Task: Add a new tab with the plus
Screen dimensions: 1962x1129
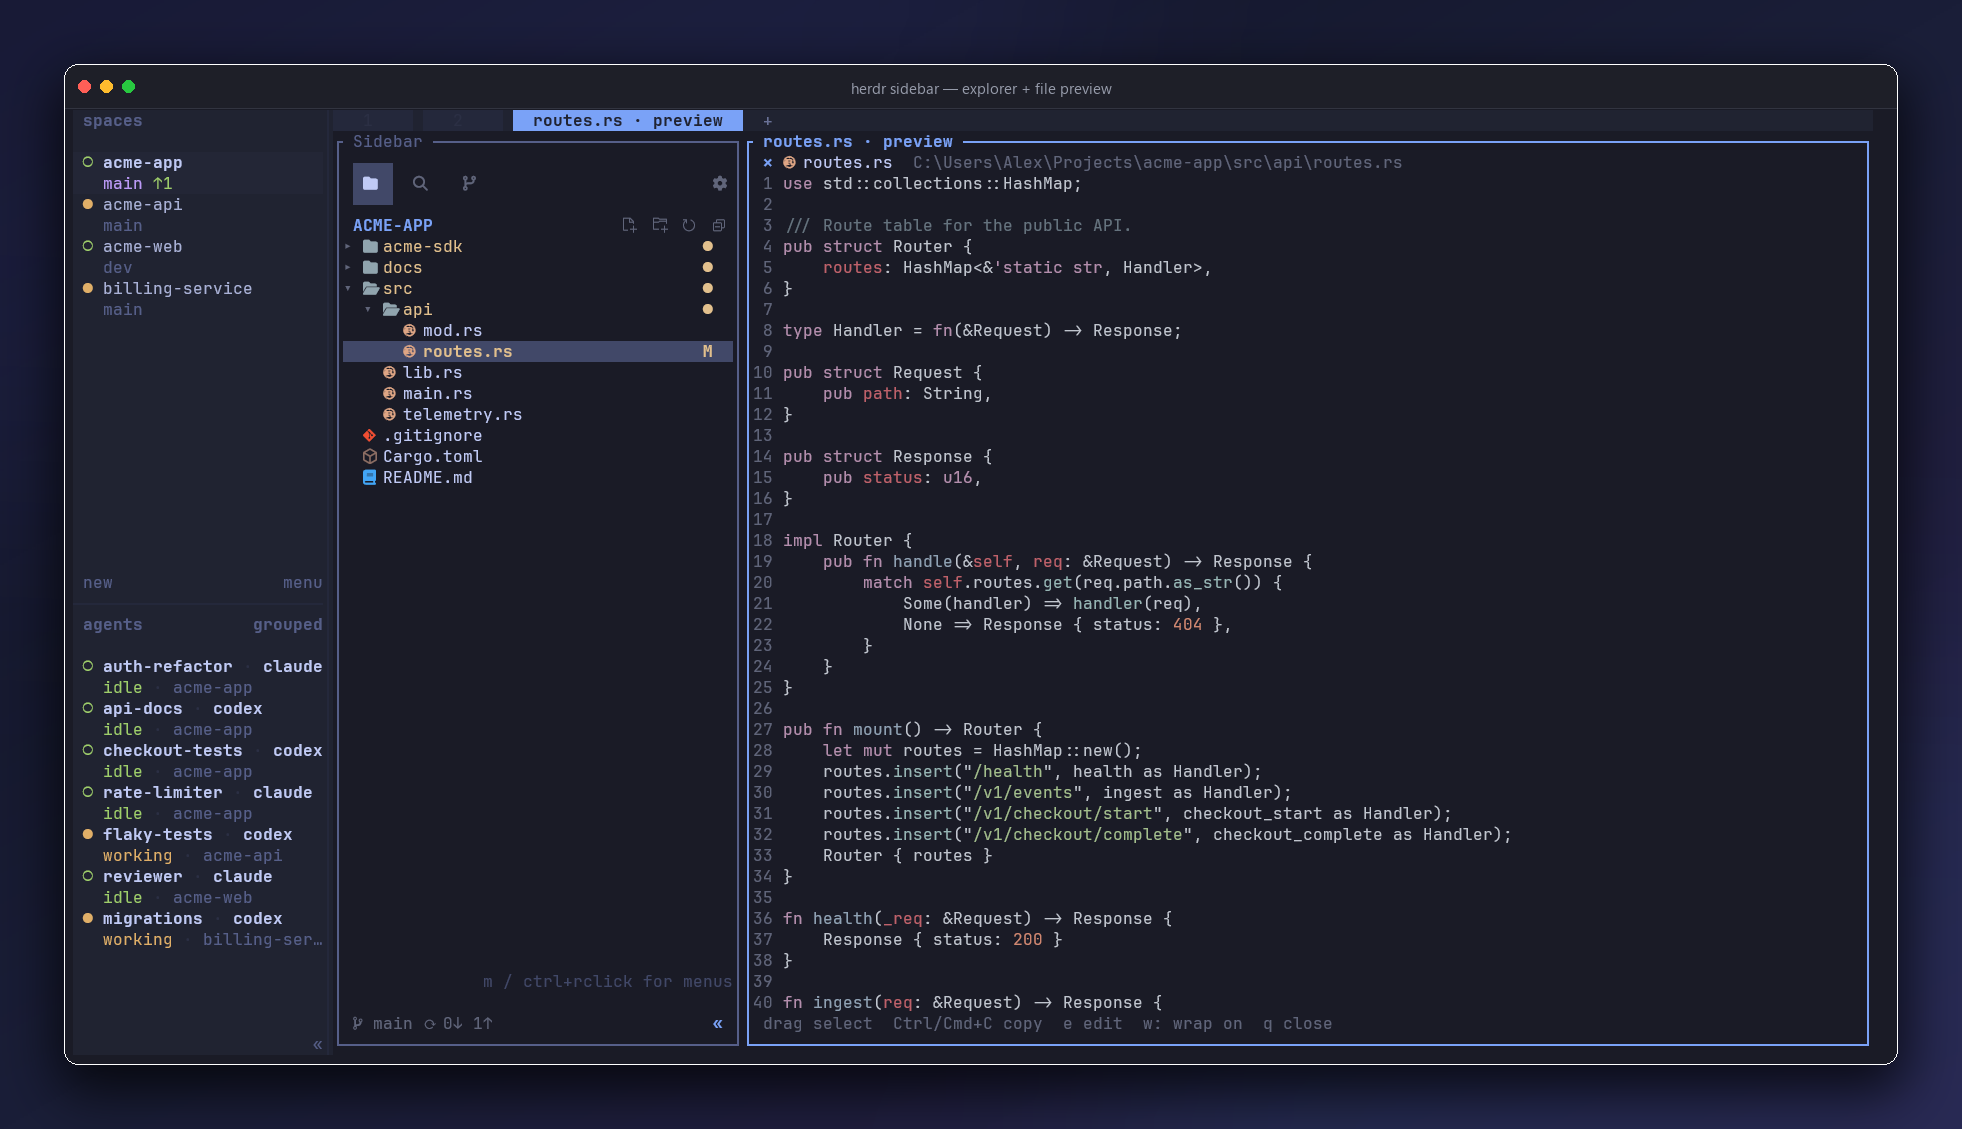Action: click(x=768, y=121)
